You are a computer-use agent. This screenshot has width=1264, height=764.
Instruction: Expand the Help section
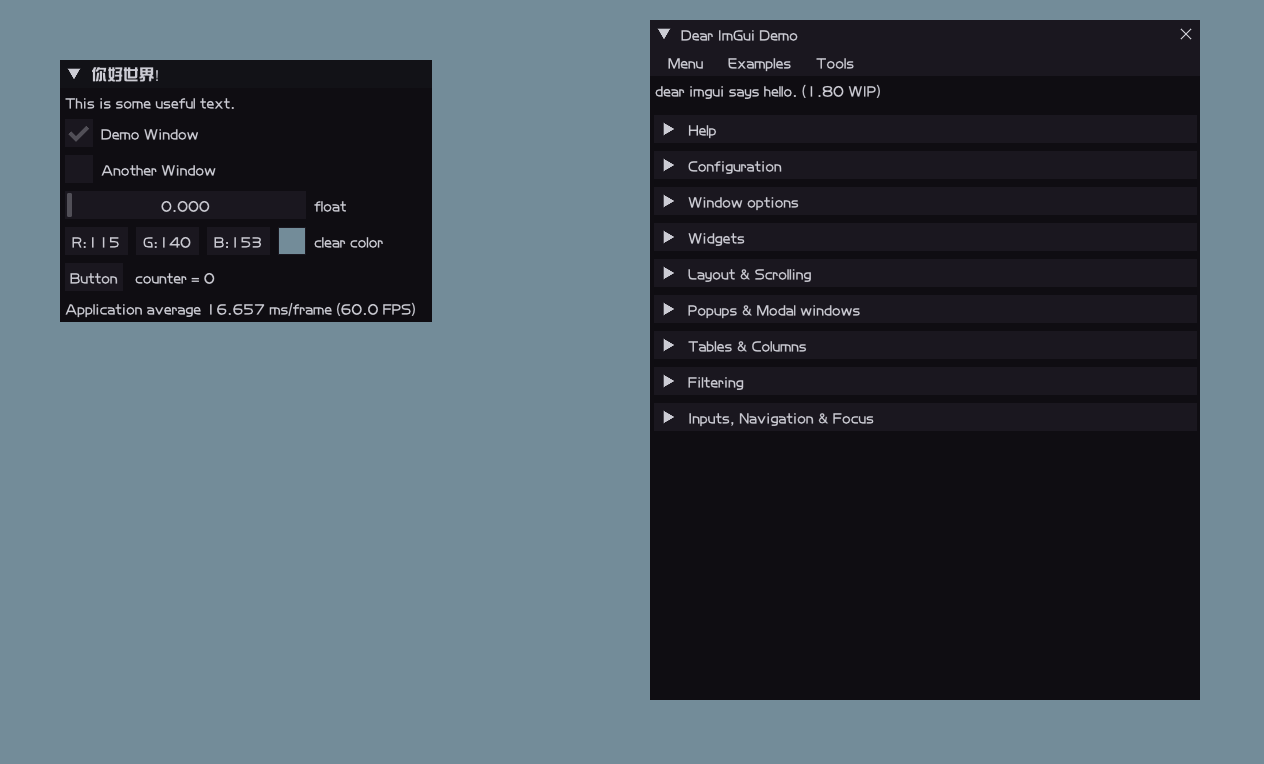(x=925, y=130)
